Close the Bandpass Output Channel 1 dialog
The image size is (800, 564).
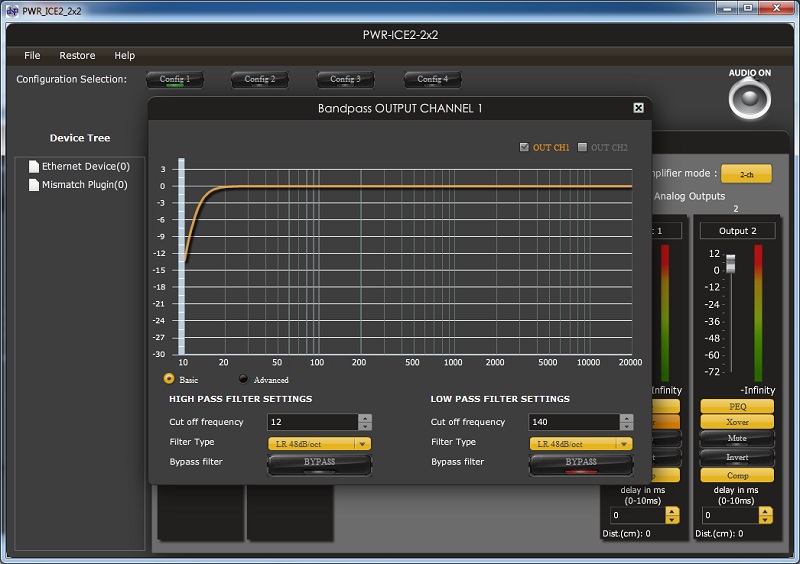click(x=638, y=108)
